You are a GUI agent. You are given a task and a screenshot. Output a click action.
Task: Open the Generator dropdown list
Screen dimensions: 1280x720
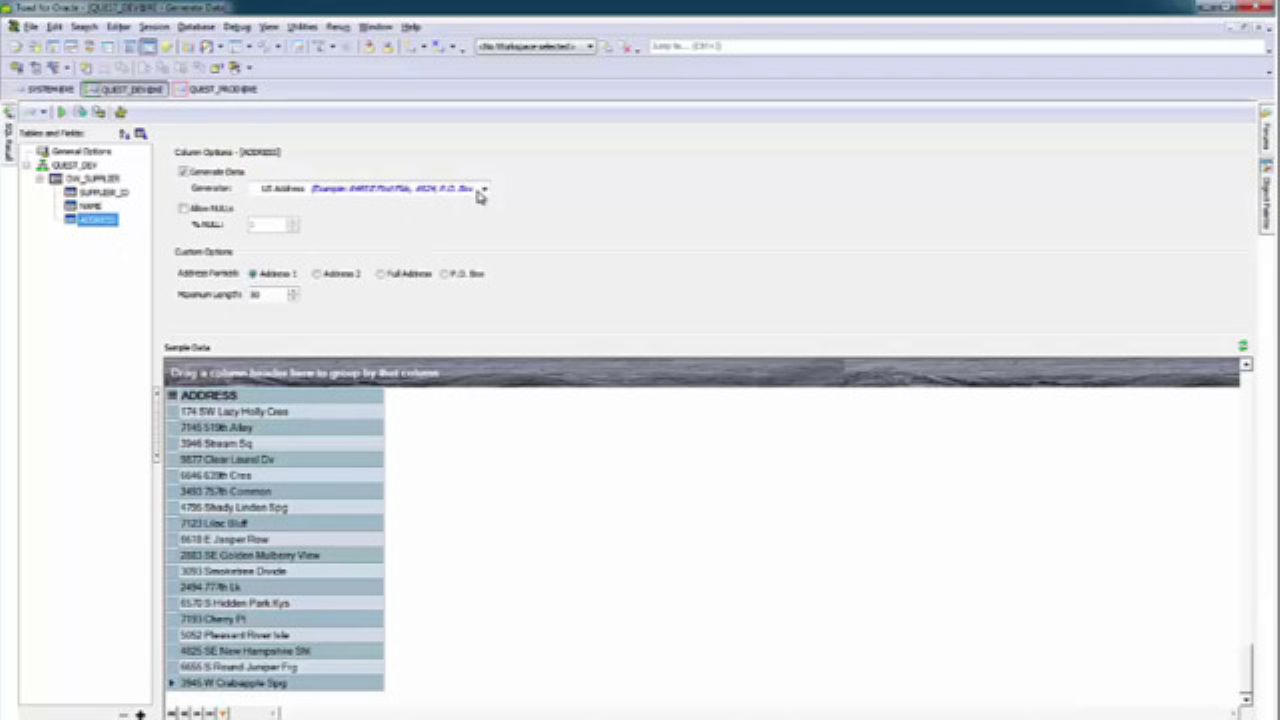click(x=484, y=188)
